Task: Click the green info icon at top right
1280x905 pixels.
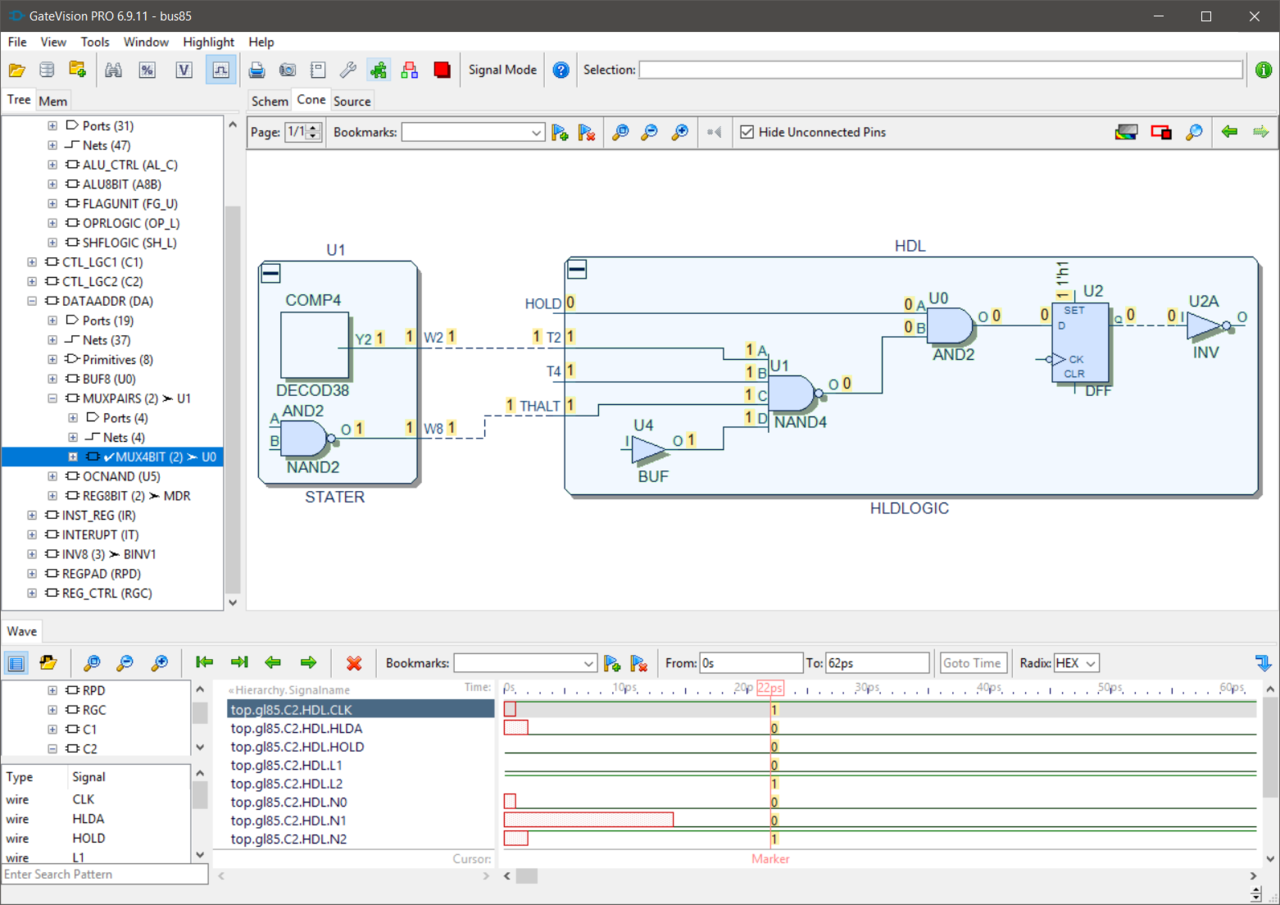Action: click(1264, 70)
